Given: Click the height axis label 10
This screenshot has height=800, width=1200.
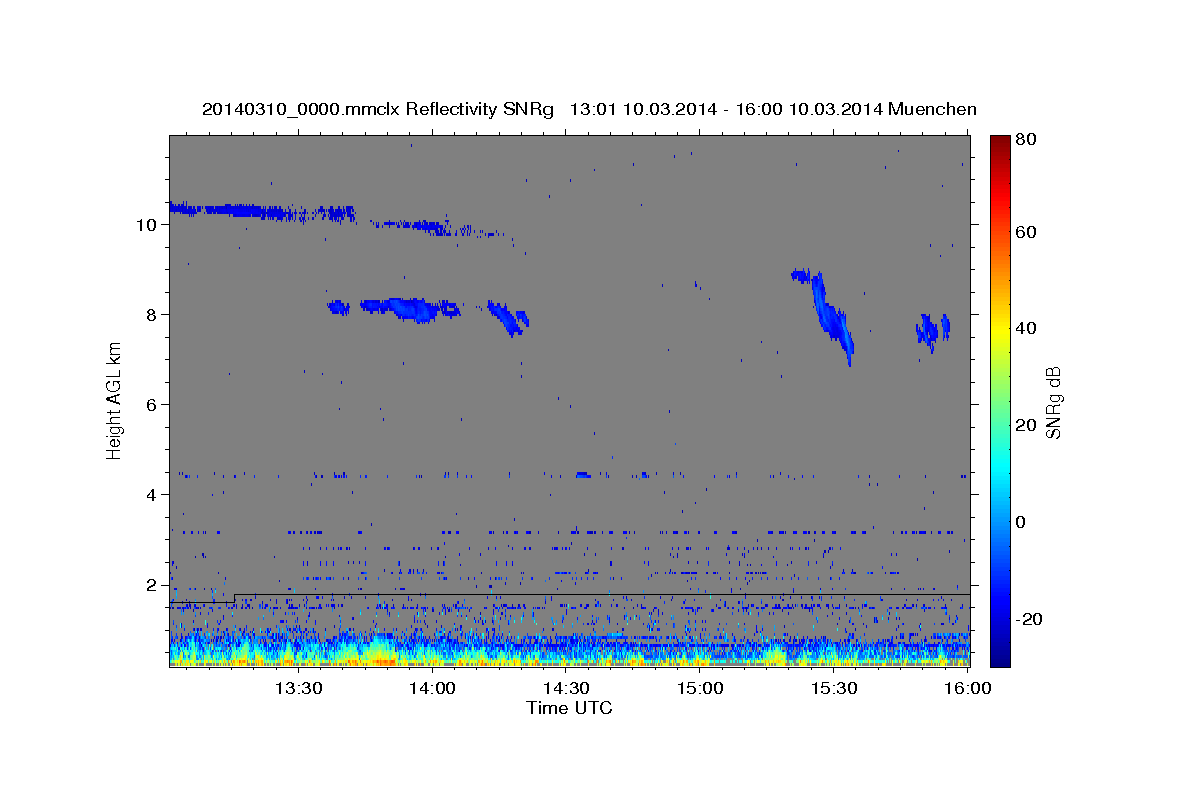Looking at the screenshot, I should [x=146, y=225].
